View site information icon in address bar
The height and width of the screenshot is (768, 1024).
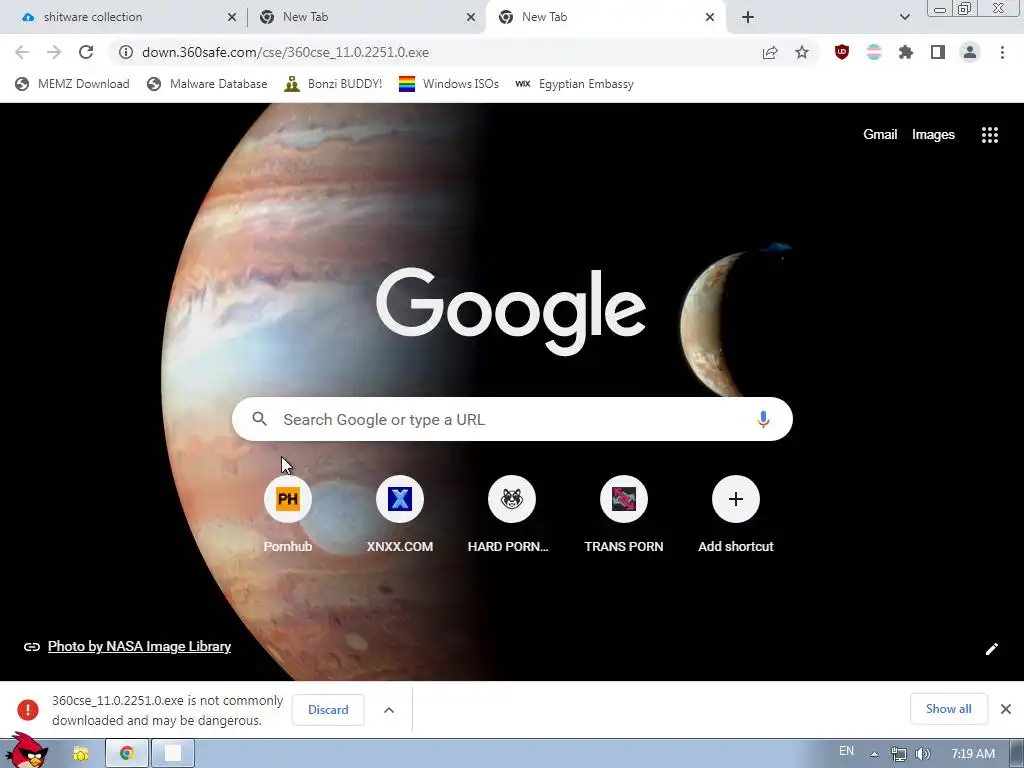126,52
